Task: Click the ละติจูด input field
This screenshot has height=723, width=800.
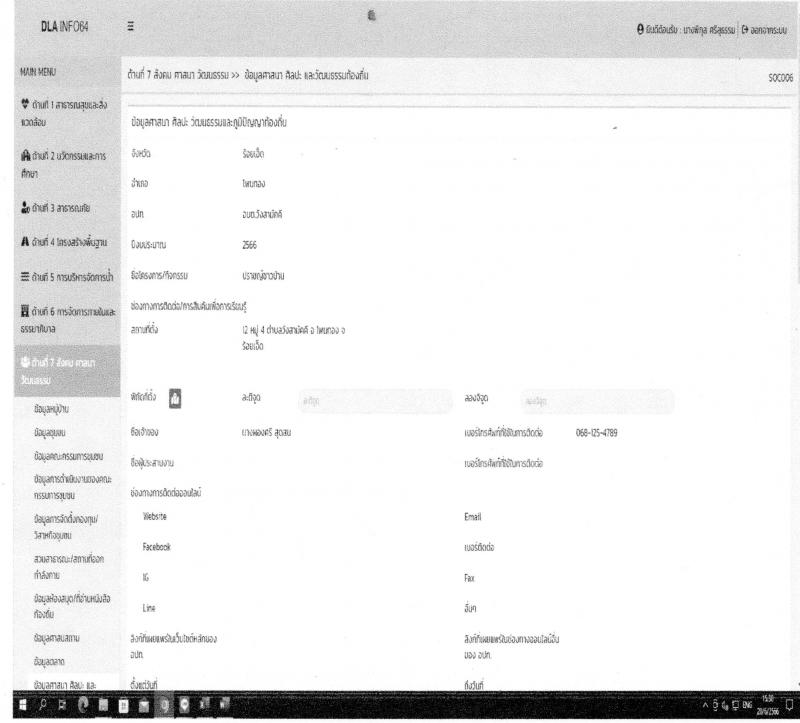Action: pyautogui.click(x=375, y=401)
